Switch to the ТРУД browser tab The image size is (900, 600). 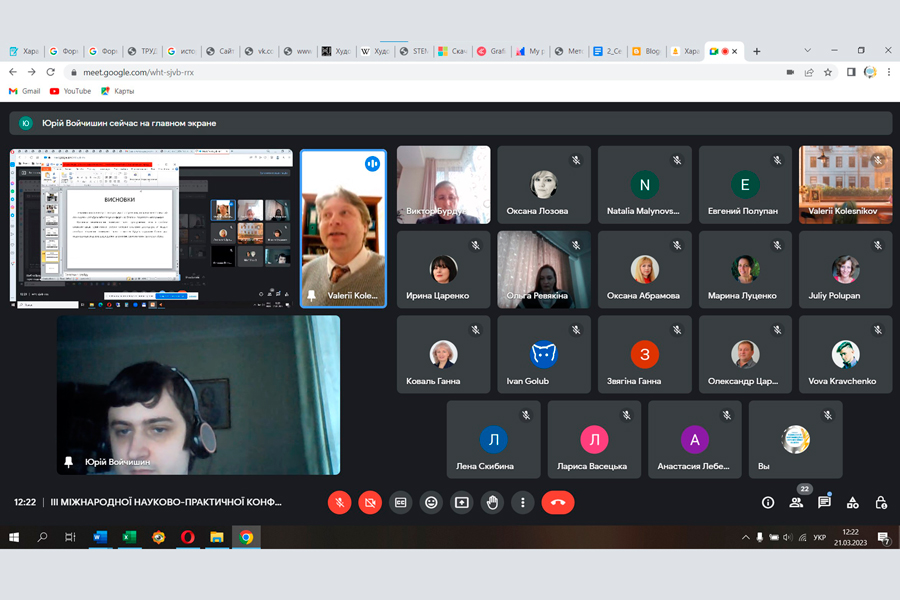point(142,51)
